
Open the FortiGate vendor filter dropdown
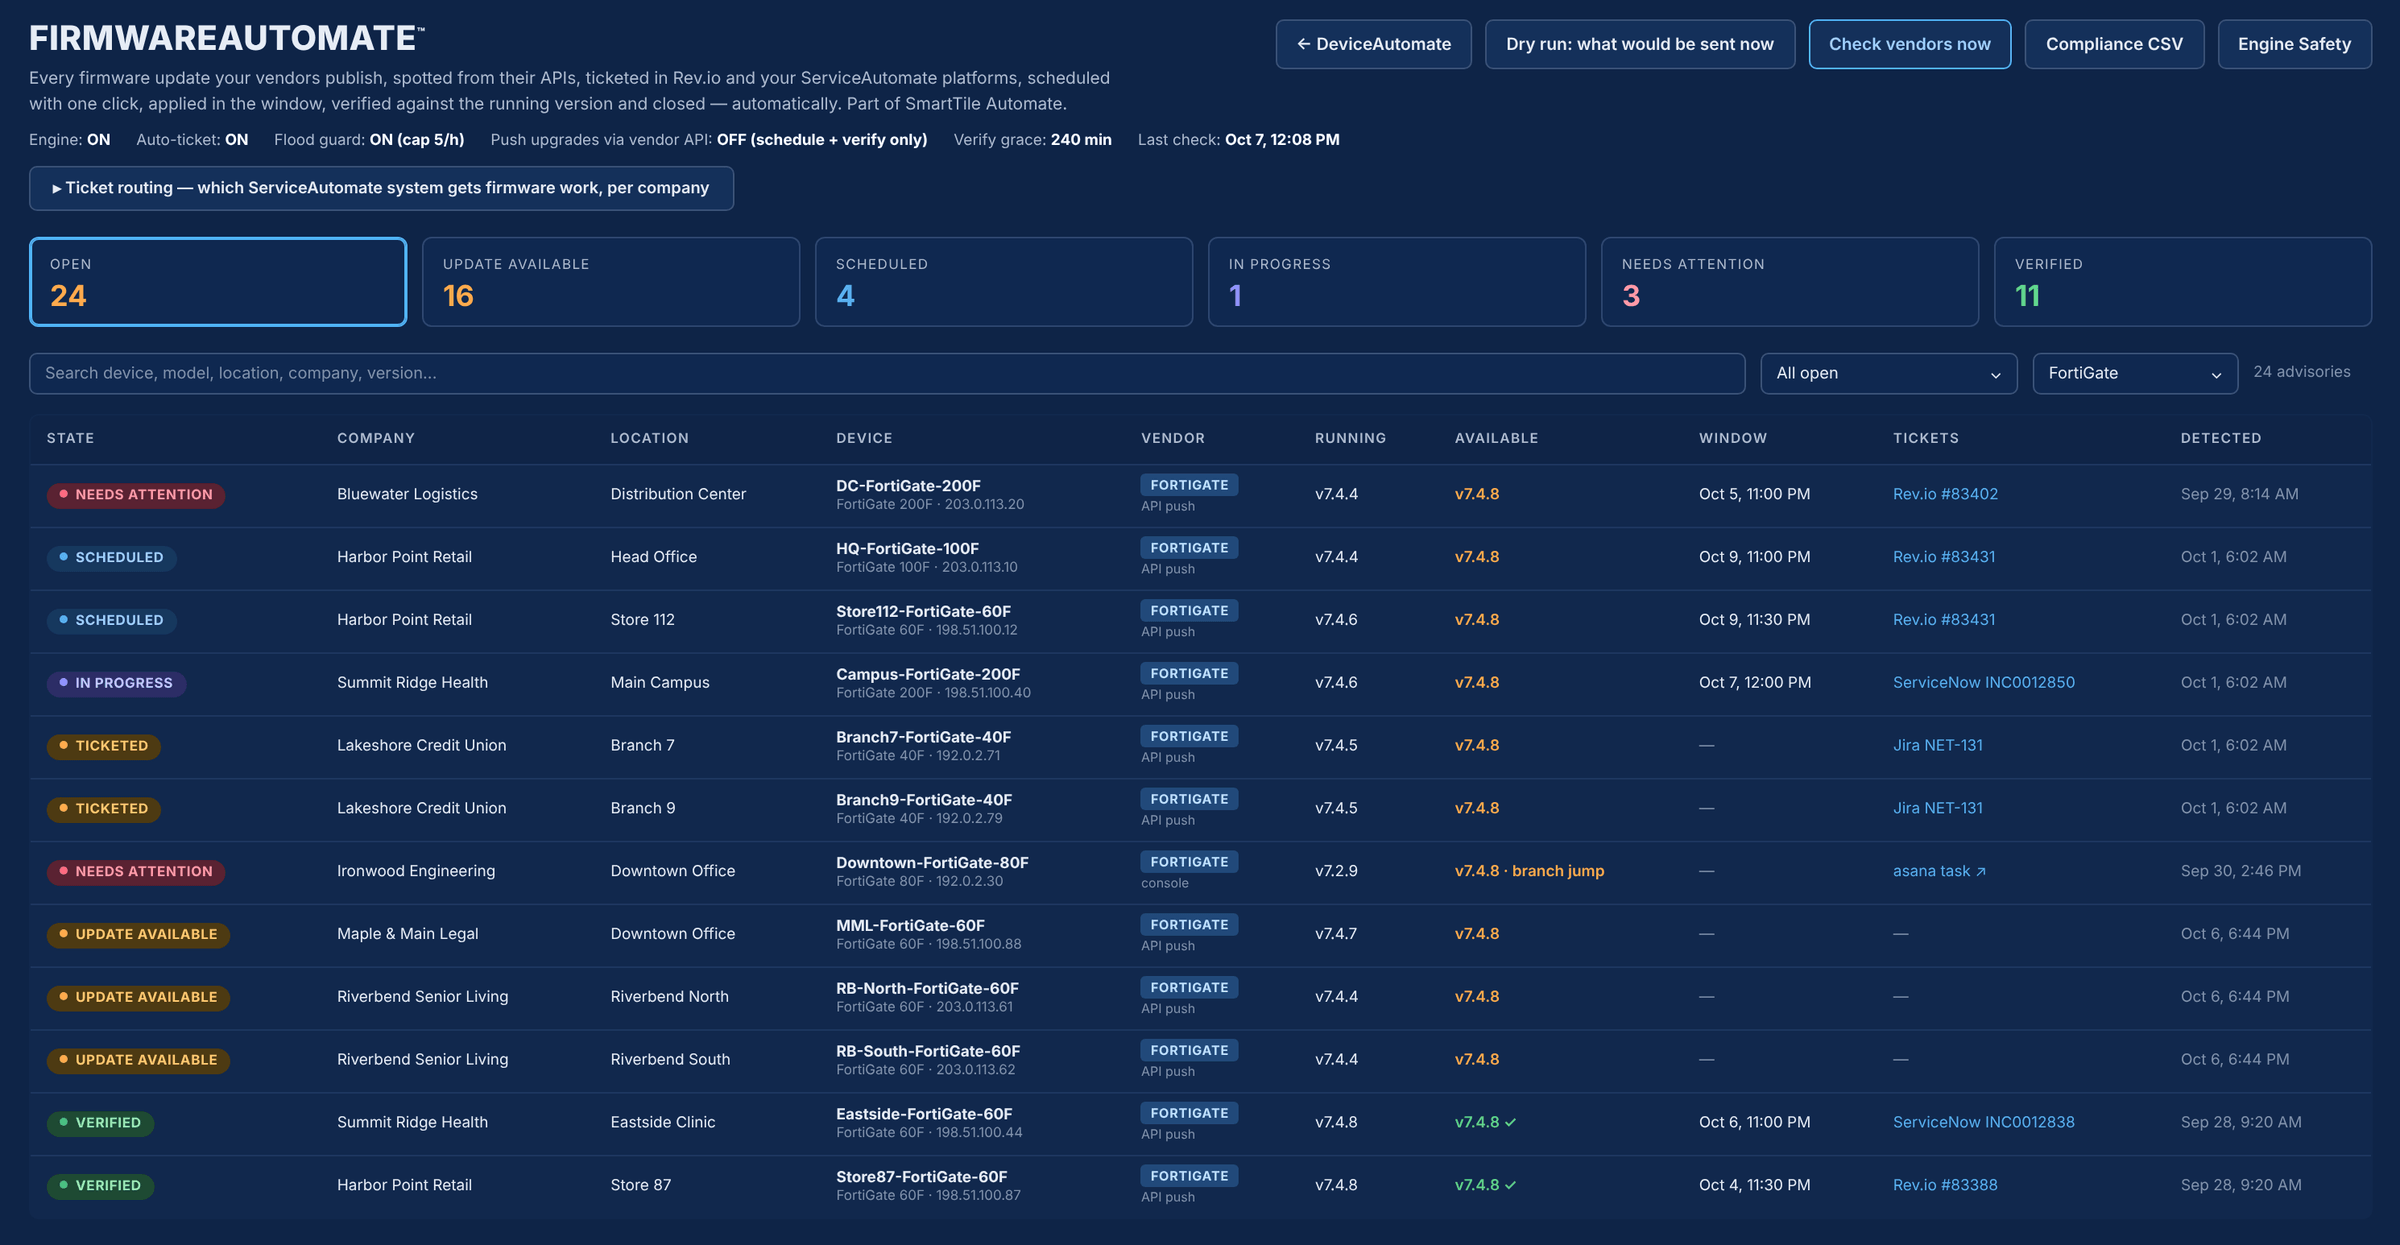click(x=2135, y=373)
